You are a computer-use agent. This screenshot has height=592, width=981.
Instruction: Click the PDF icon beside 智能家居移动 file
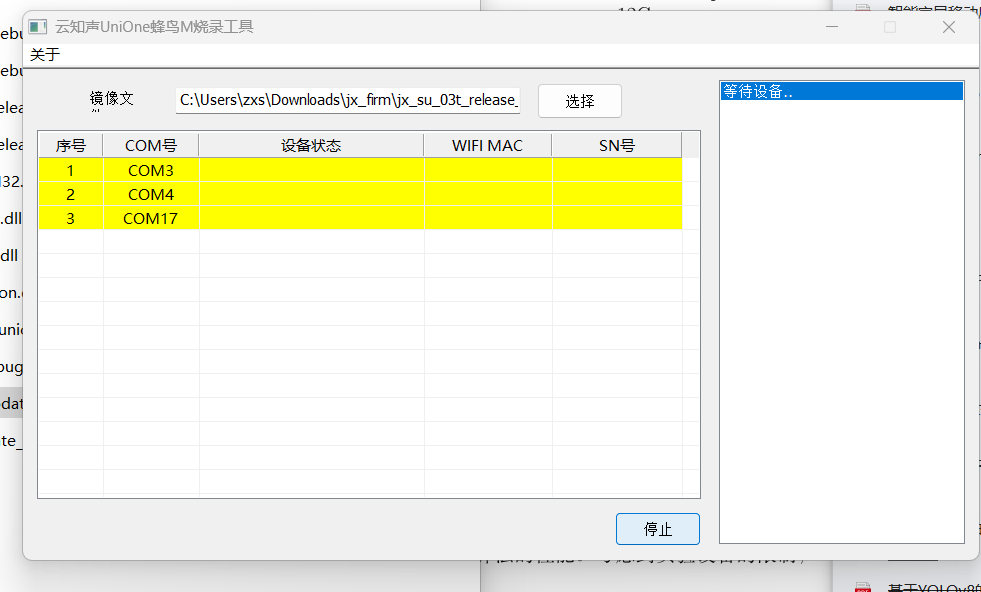862,10
